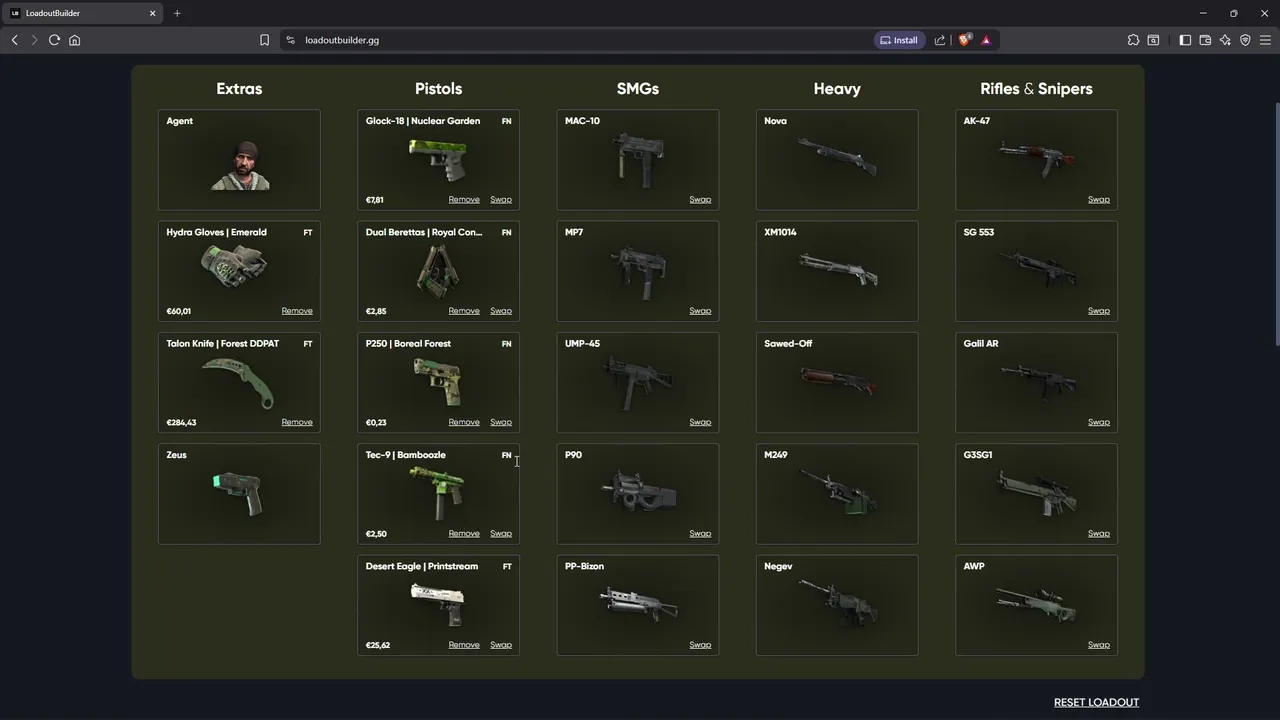Swap the MAC-10 skin
The height and width of the screenshot is (720, 1280).
[x=700, y=200]
